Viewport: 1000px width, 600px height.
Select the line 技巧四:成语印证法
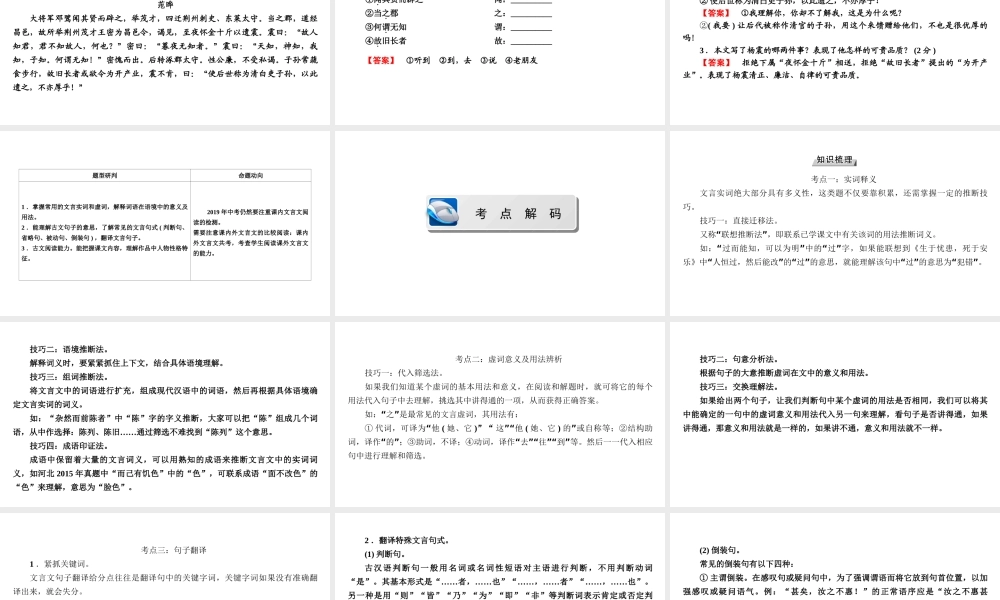(x=70, y=446)
